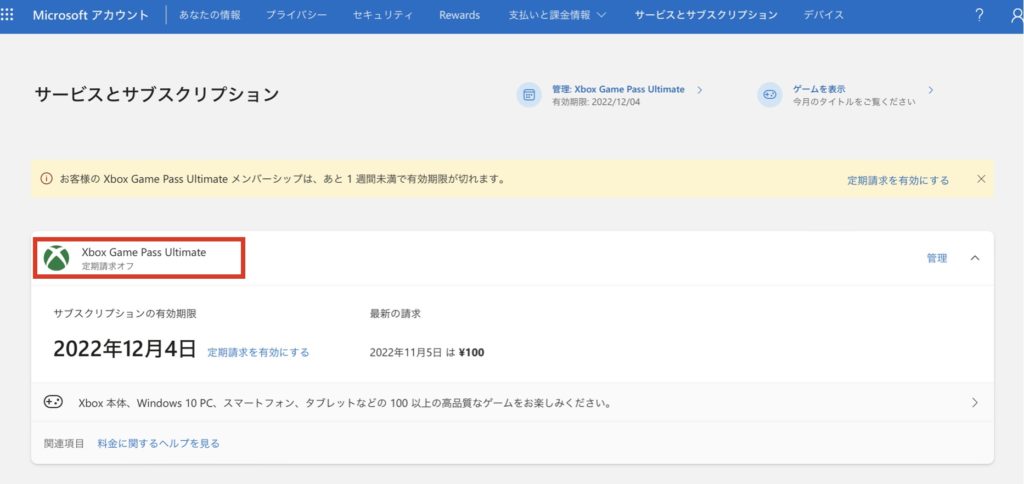The height and width of the screenshot is (484, 1024).
Task: Click the info icon in yellow banner
Action: (x=46, y=179)
